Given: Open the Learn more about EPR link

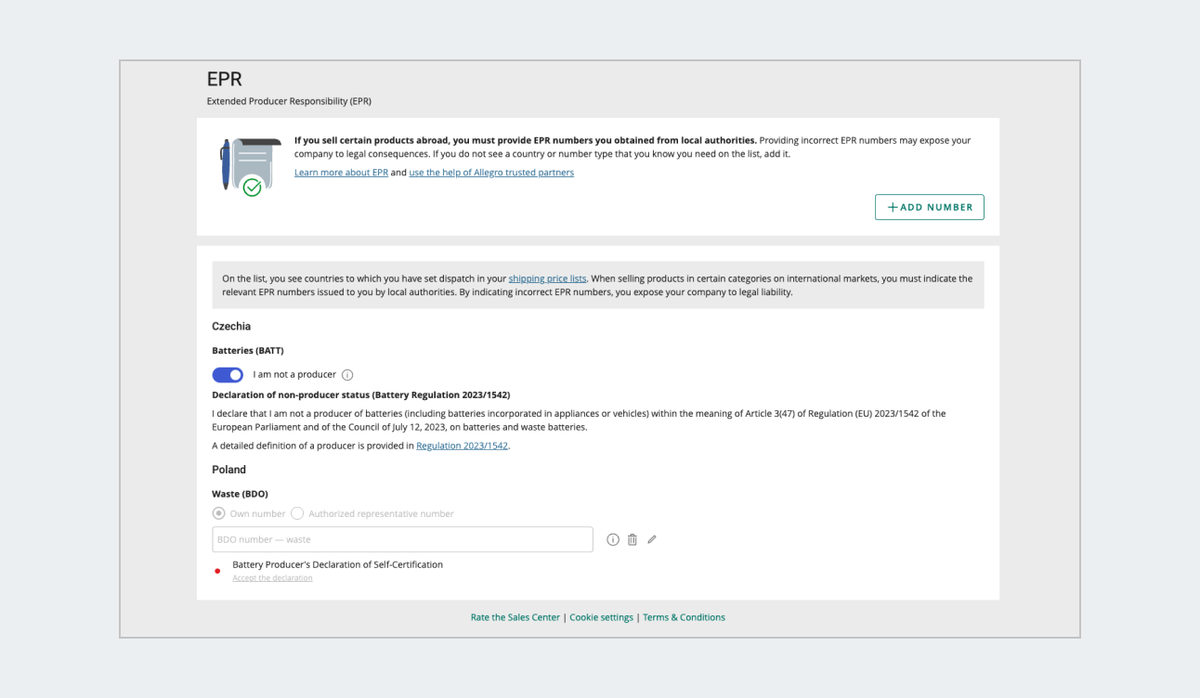Looking at the screenshot, I should point(341,173).
